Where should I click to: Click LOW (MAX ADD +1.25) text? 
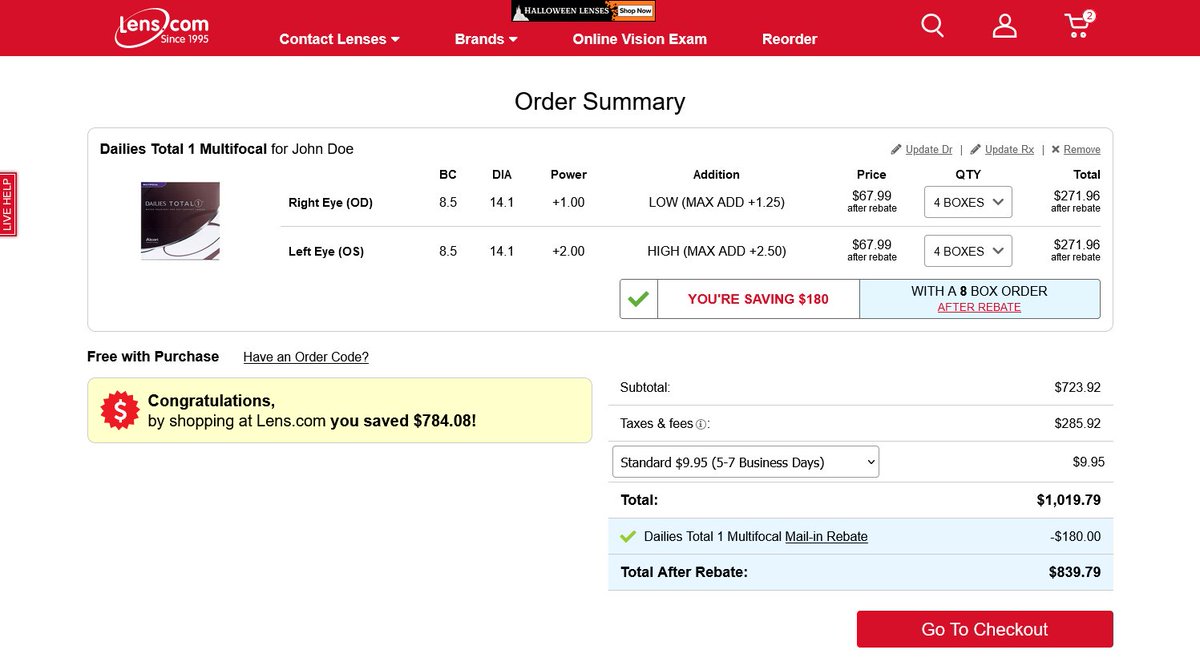click(x=716, y=203)
